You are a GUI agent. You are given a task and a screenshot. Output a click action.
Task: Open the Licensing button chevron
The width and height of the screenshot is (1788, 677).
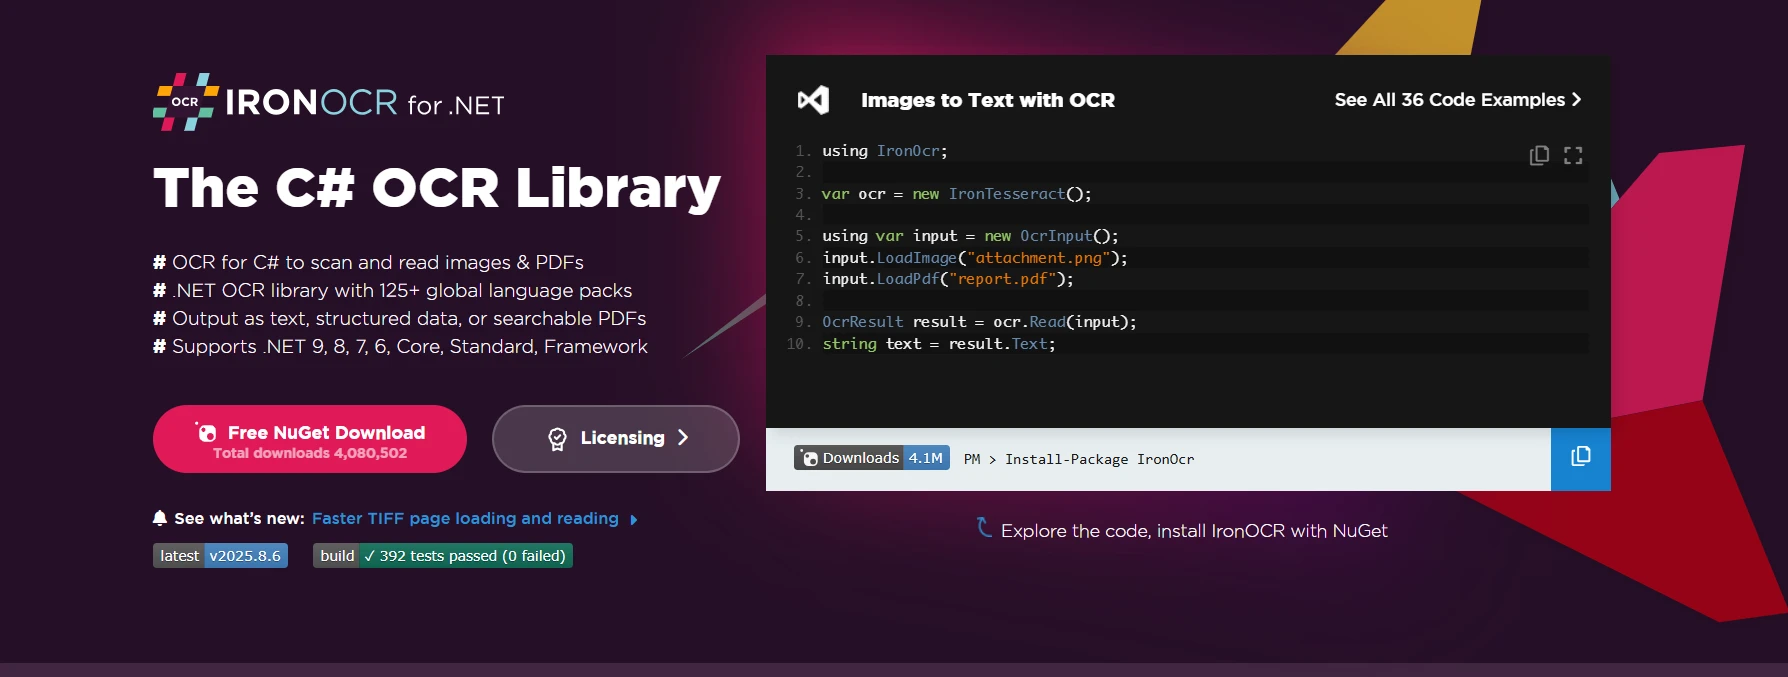(x=683, y=437)
